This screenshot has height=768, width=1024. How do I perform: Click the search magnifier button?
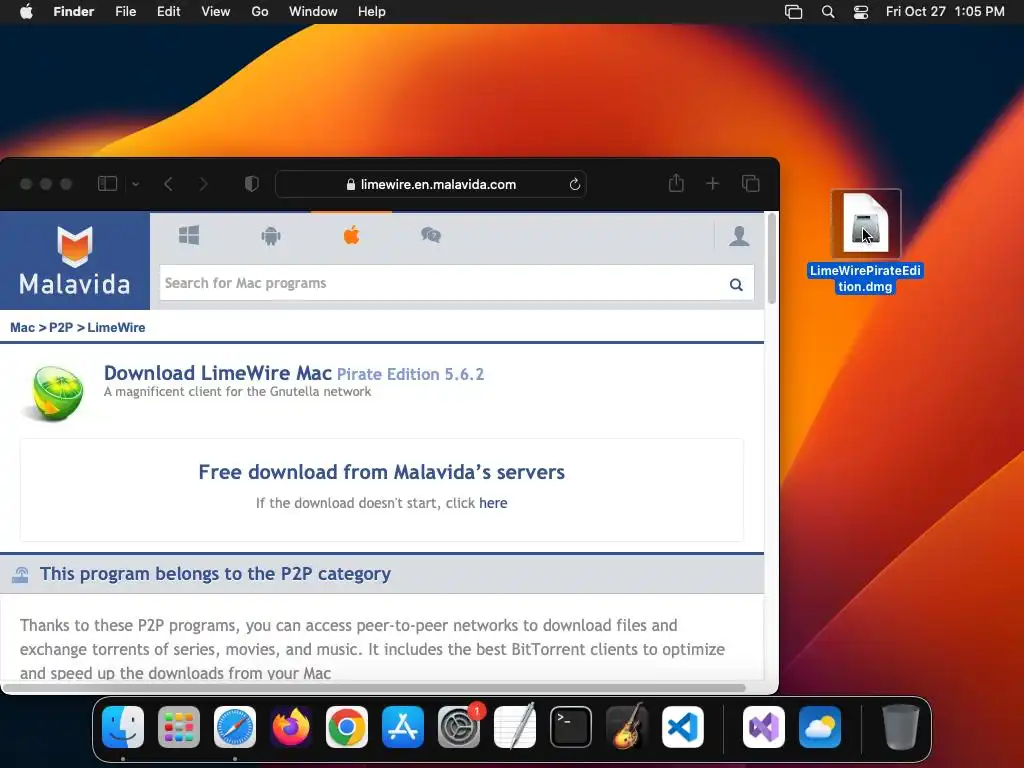click(736, 284)
